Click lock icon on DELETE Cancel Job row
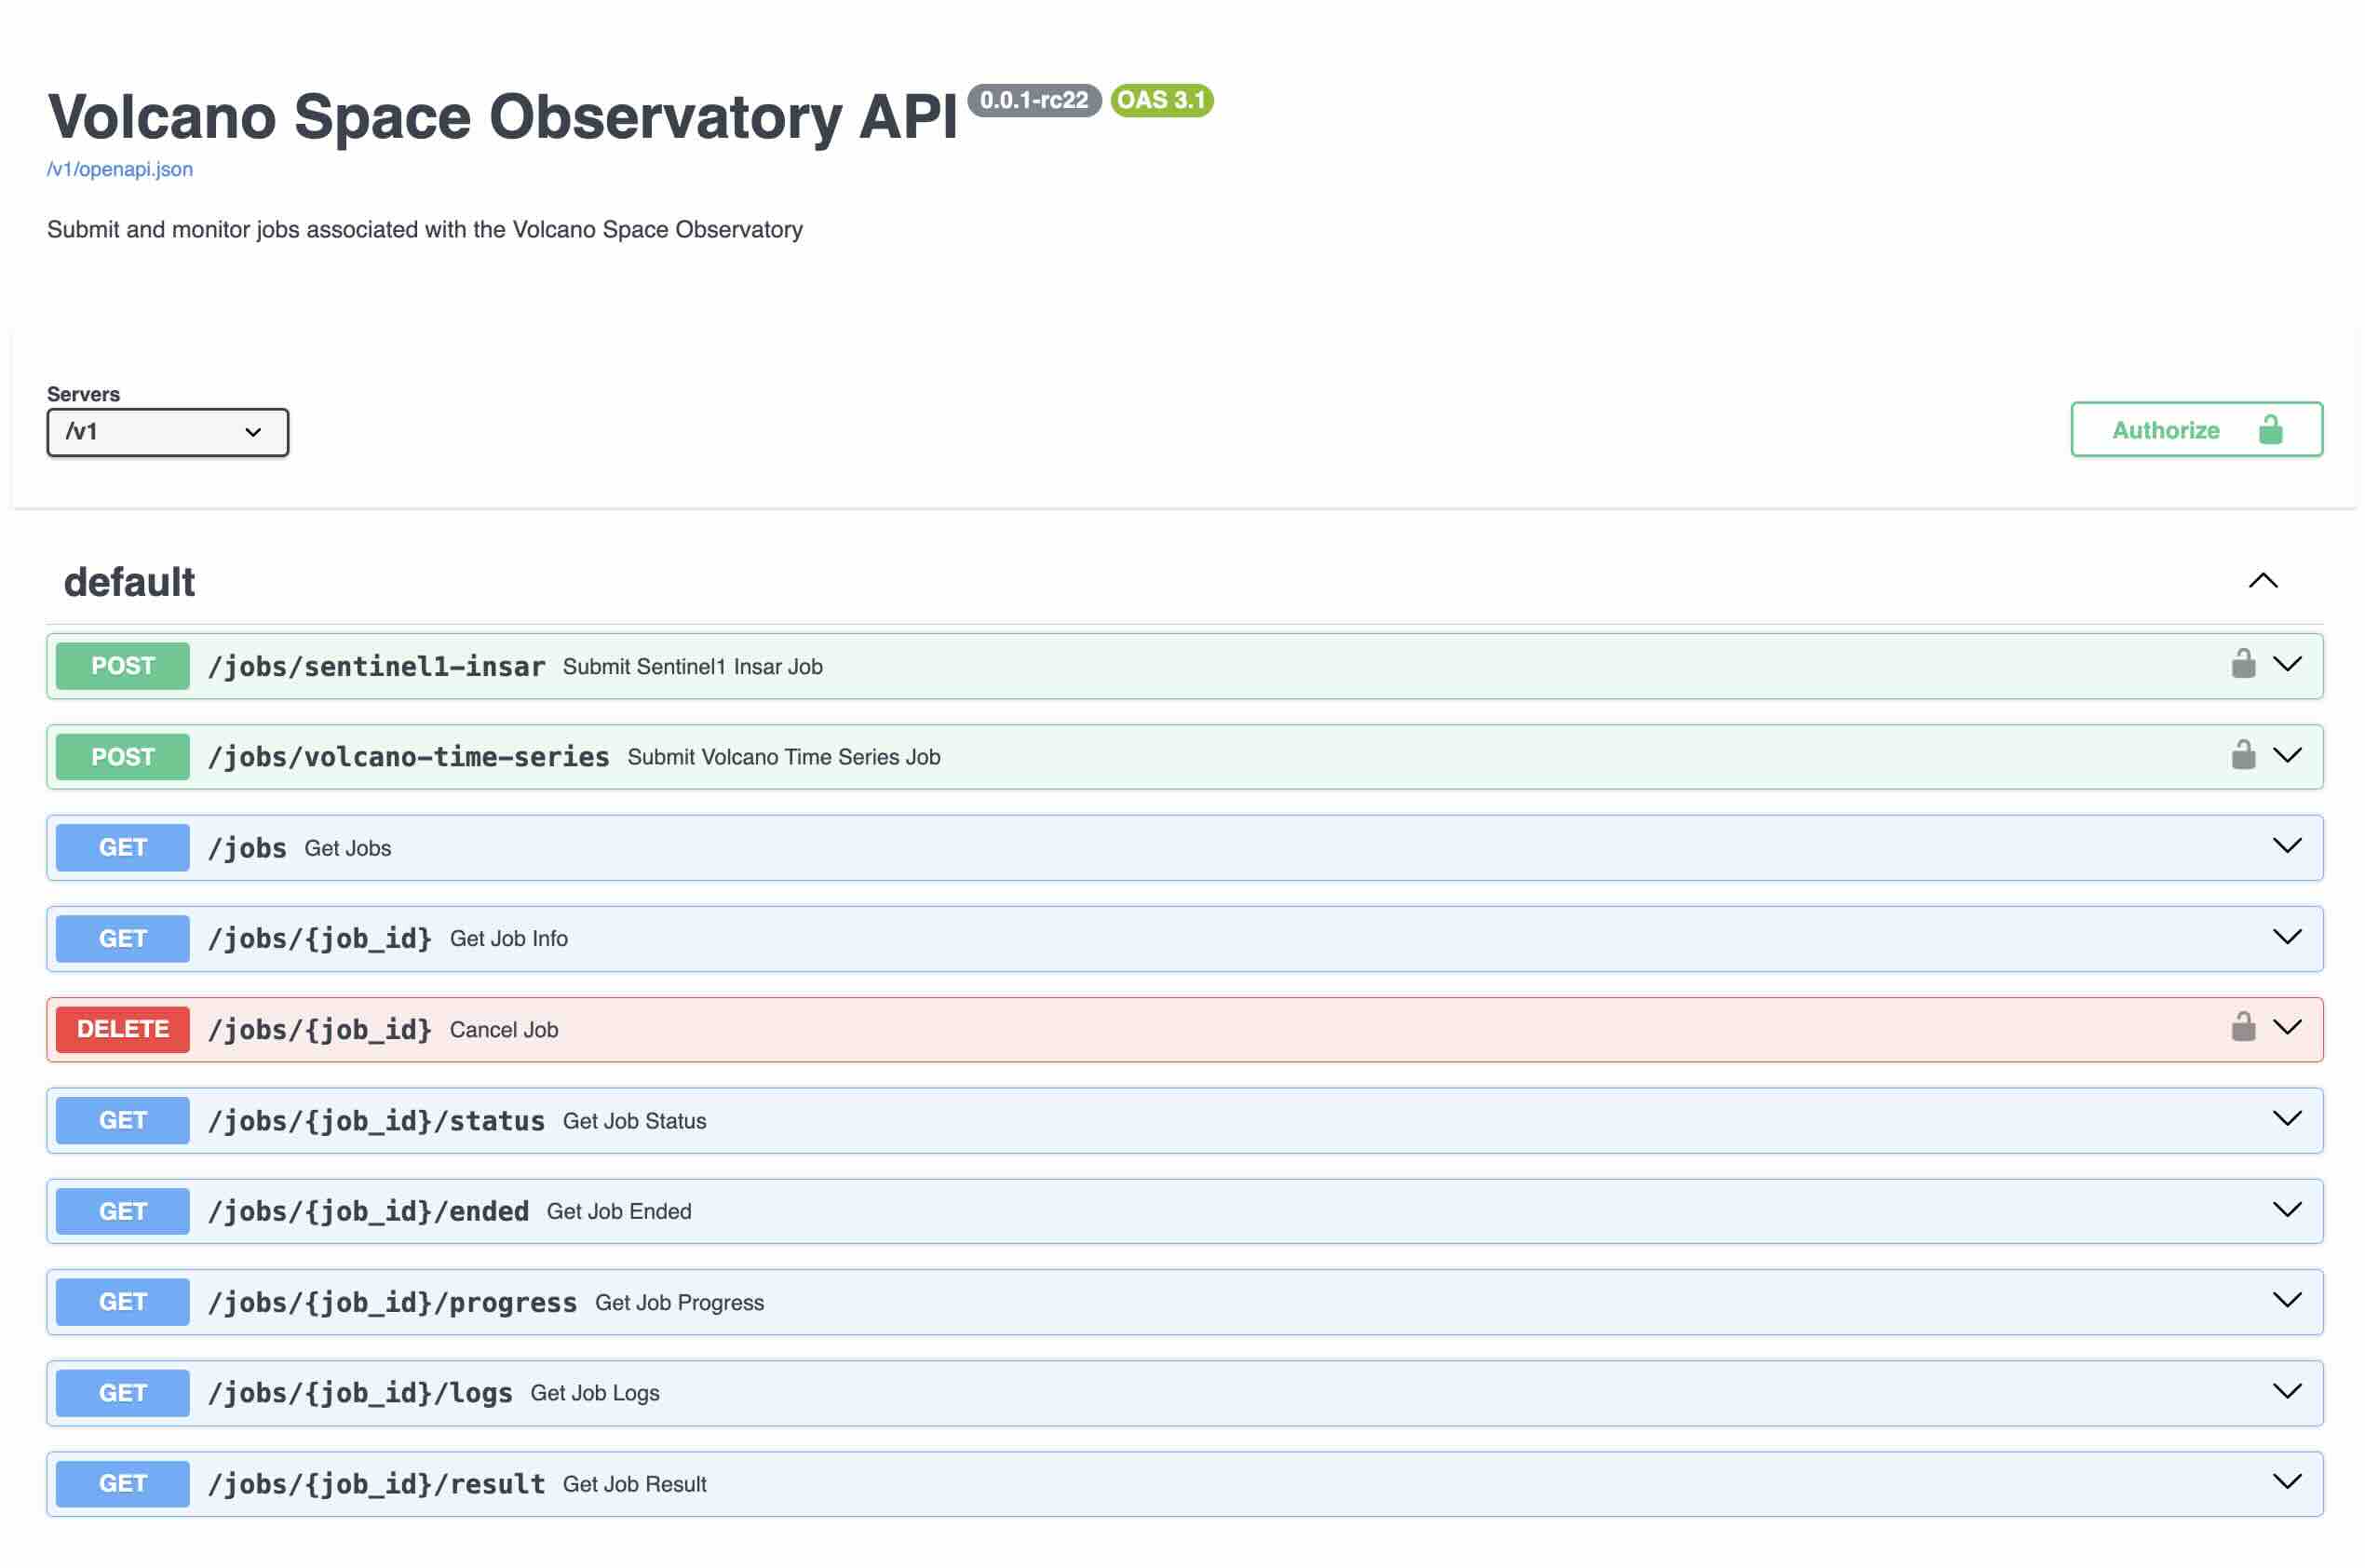Screen dimensions: 2365x1568 (2242, 1027)
